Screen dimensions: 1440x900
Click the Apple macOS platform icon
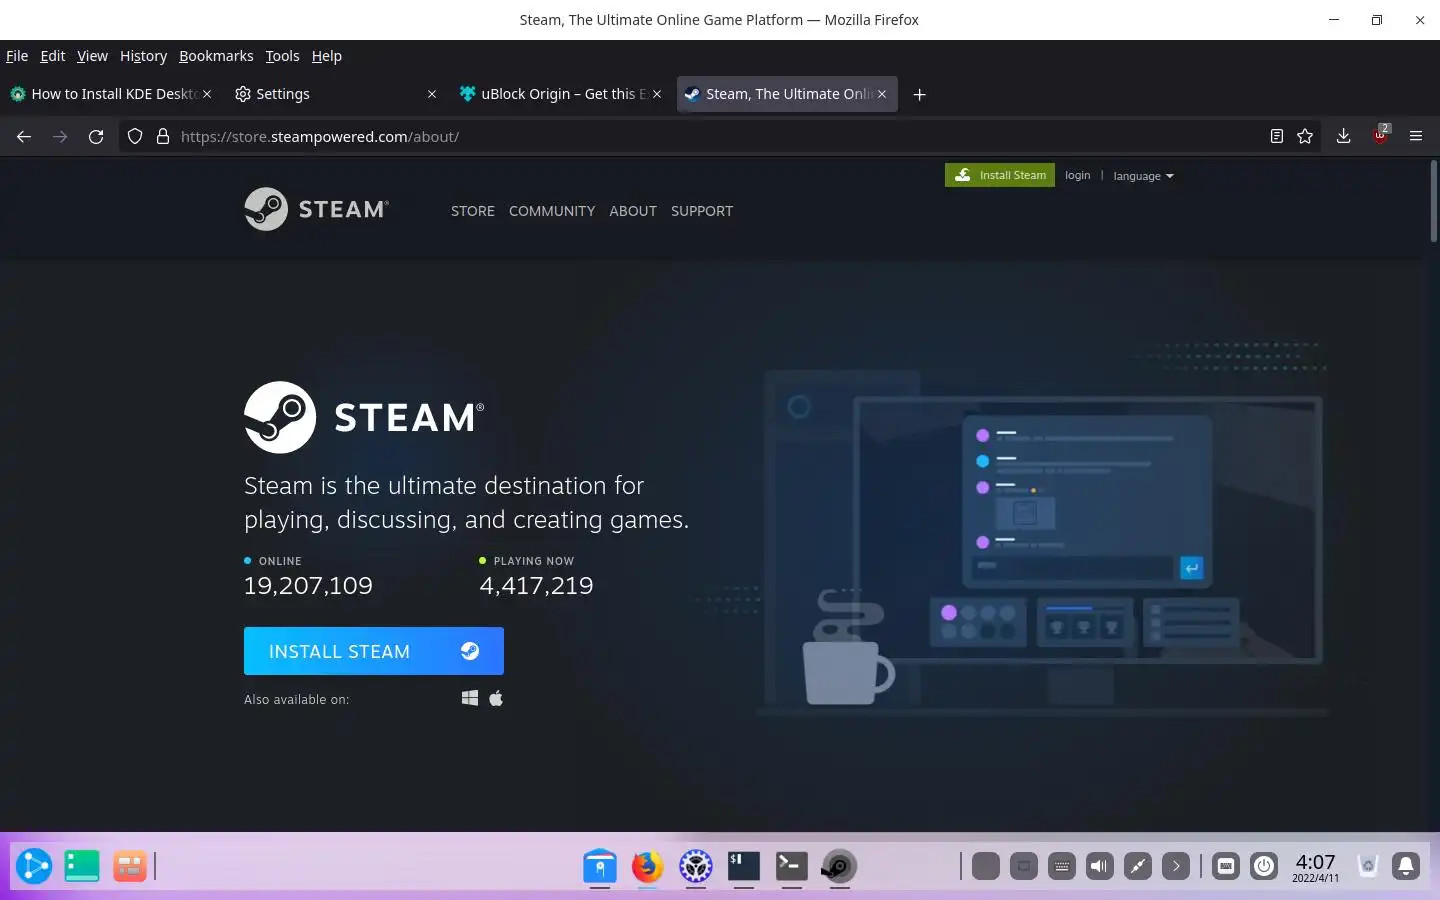(x=496, y=698)
